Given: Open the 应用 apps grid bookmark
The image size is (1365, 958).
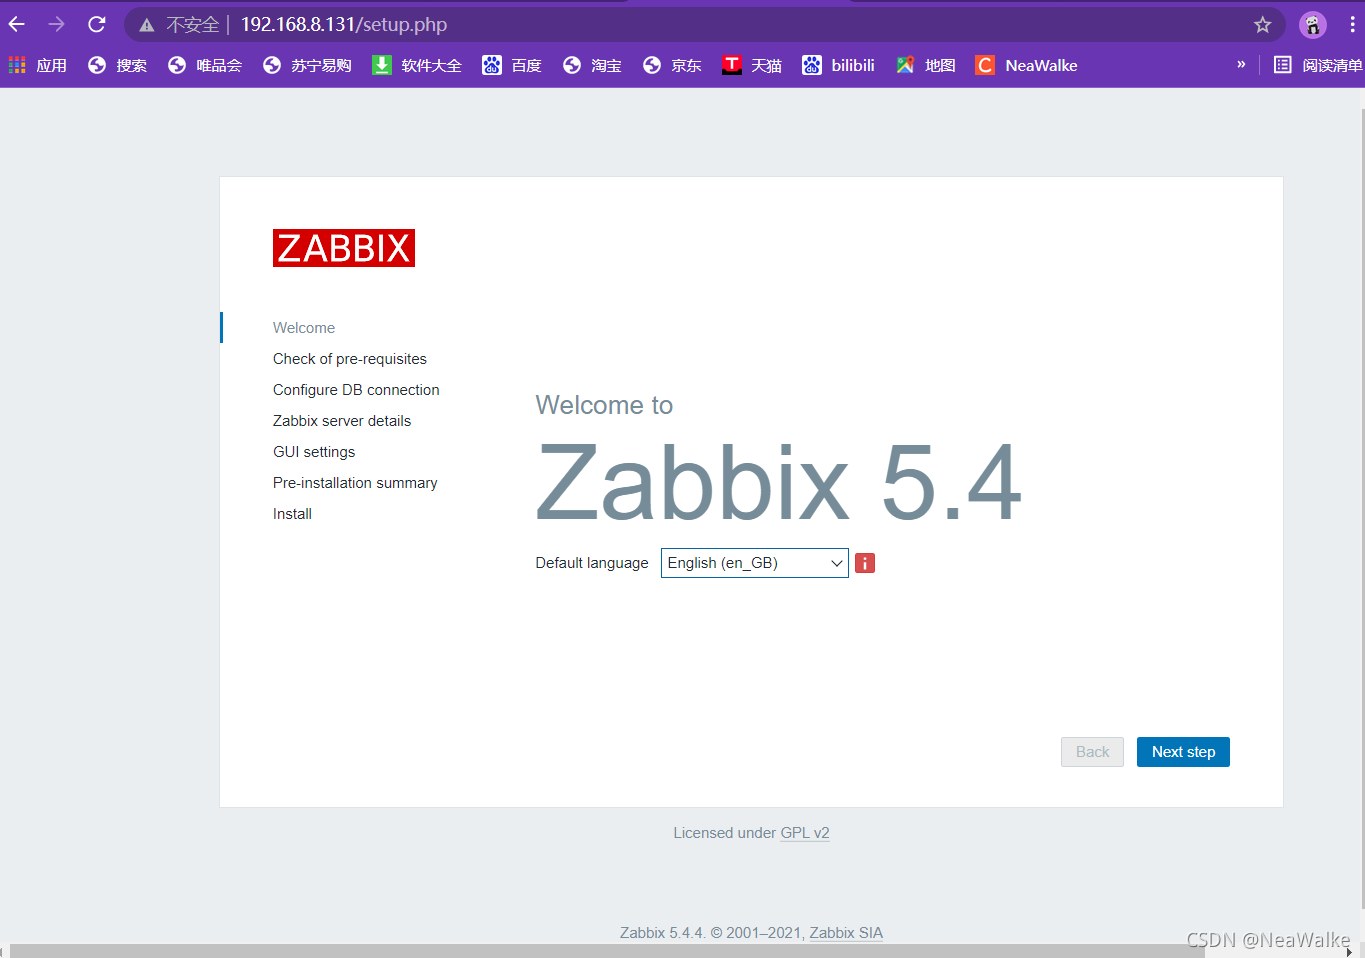Looking at the screenshot, I should tap(37, 65).
